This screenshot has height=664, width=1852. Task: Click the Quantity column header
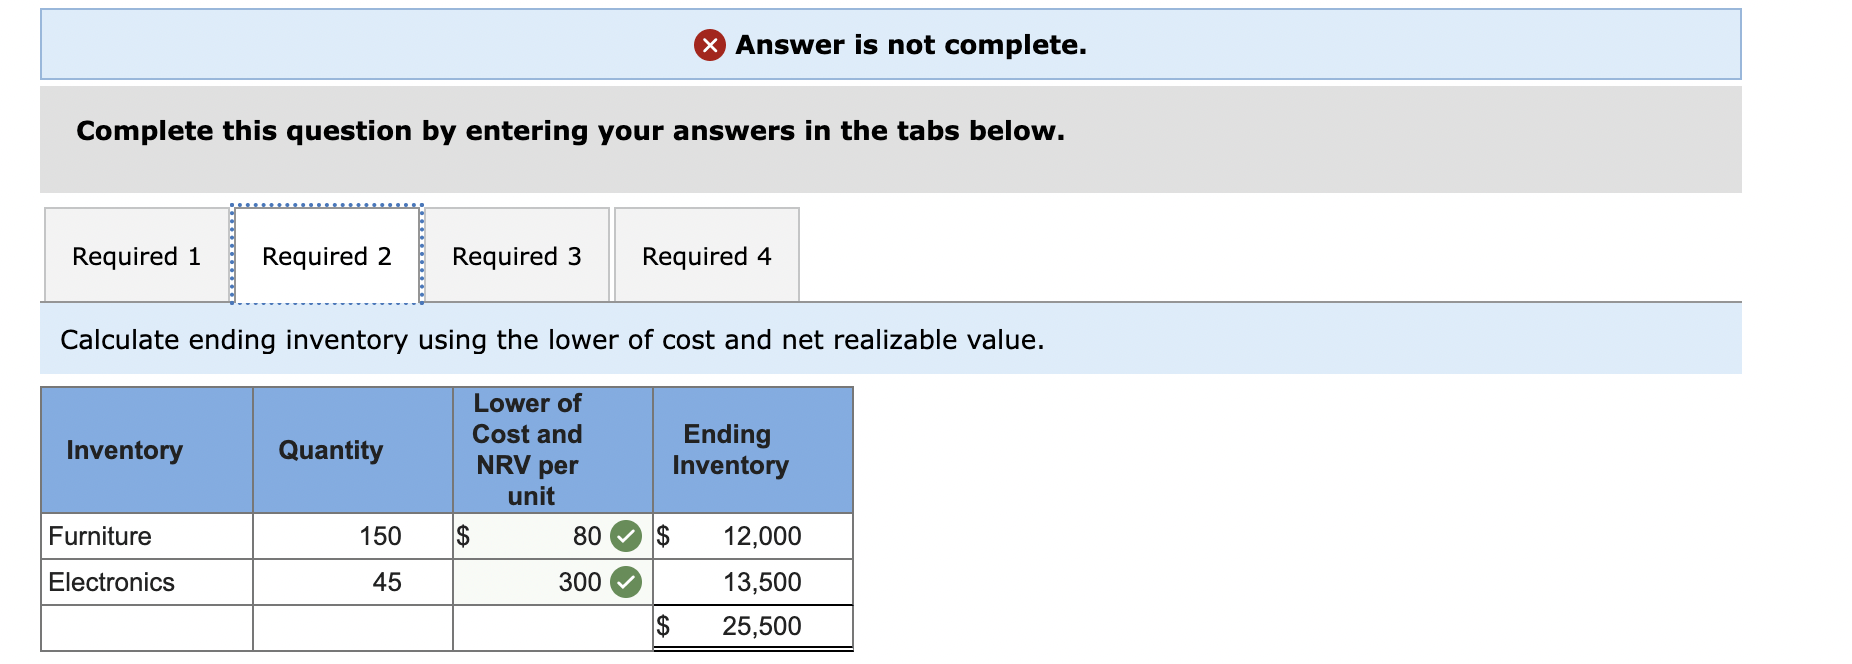pyautogui.click(x=330, y=451)
